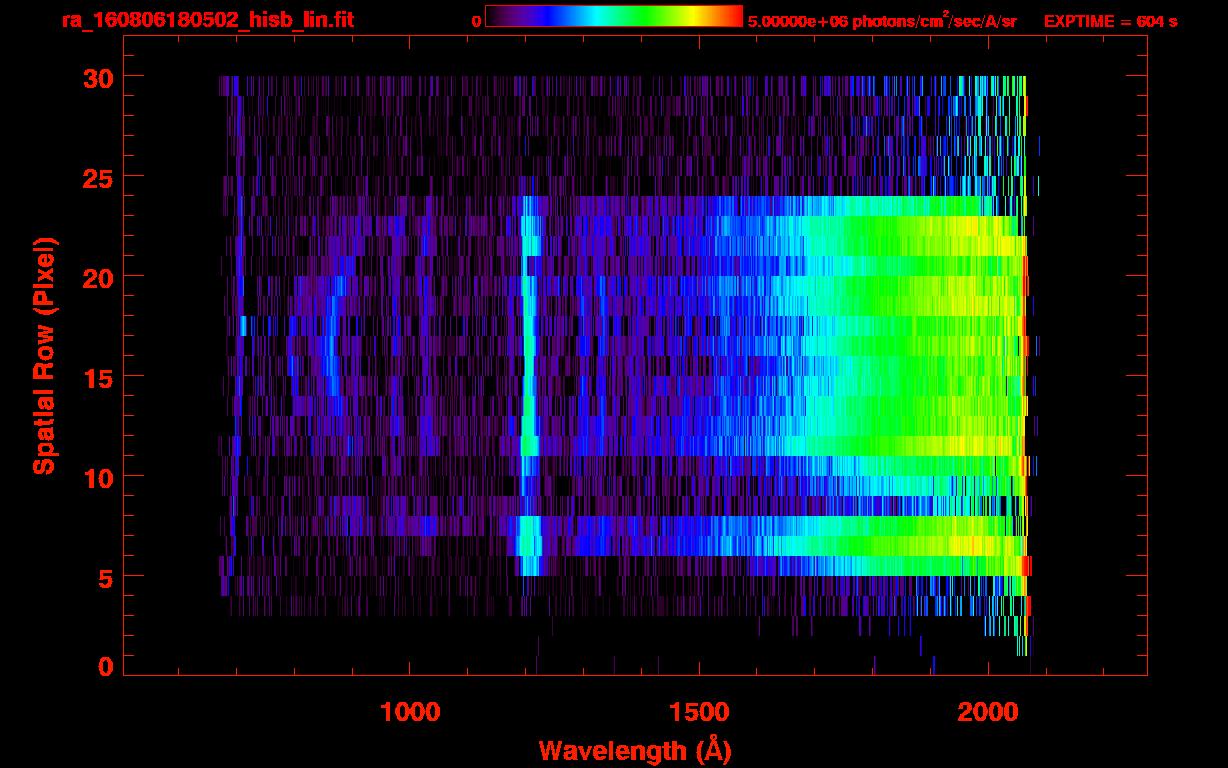Viewport: 1228px width, 768px height.
Task: Click the 1500 wavelength tick label
Action: click(x=698, y=712)
